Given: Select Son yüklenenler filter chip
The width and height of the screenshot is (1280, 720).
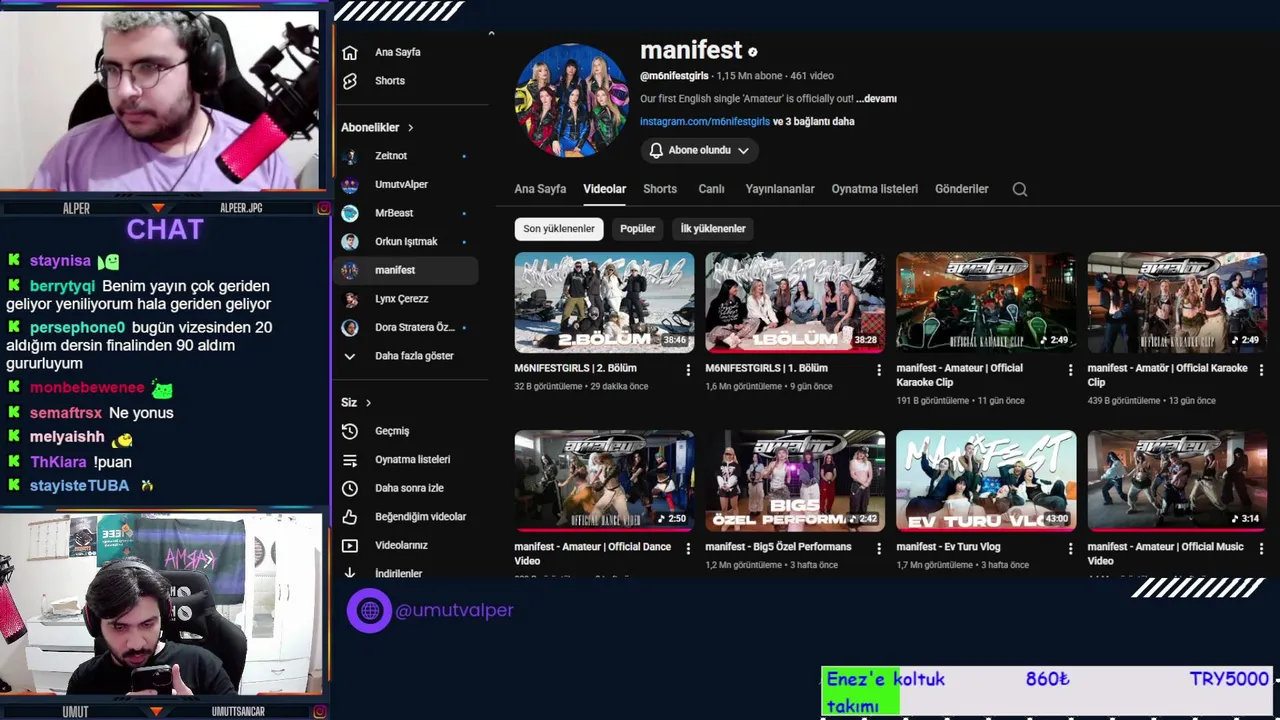Looking at the screenshot, I should tap(559, 229).
